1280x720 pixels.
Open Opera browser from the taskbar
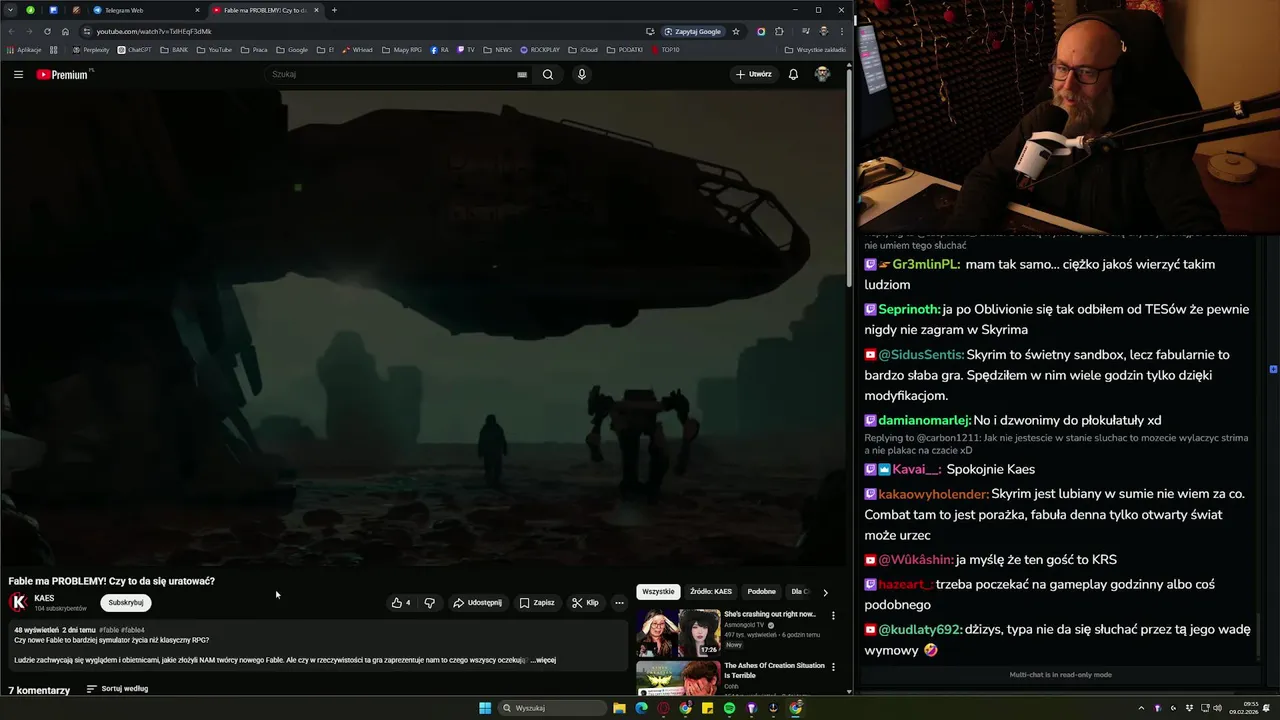tap(664, 708)
